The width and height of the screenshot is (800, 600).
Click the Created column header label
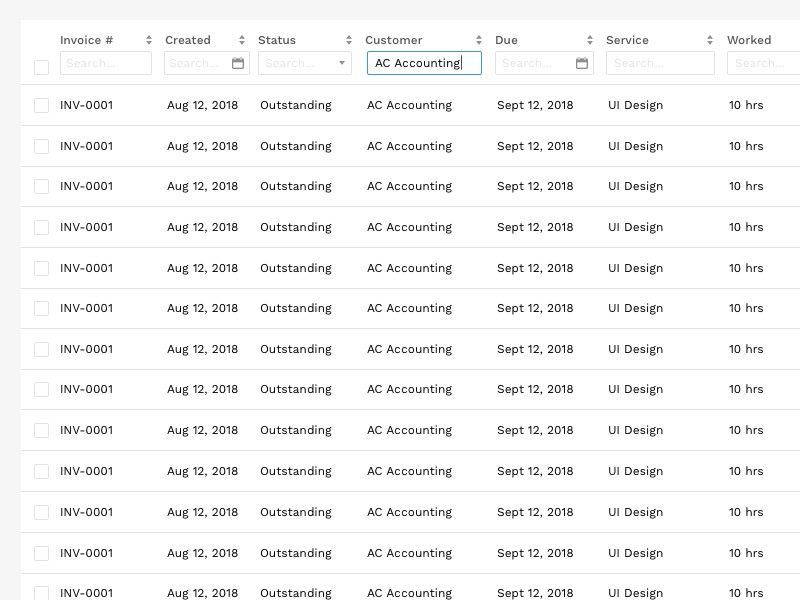click(x=188, y=40)
